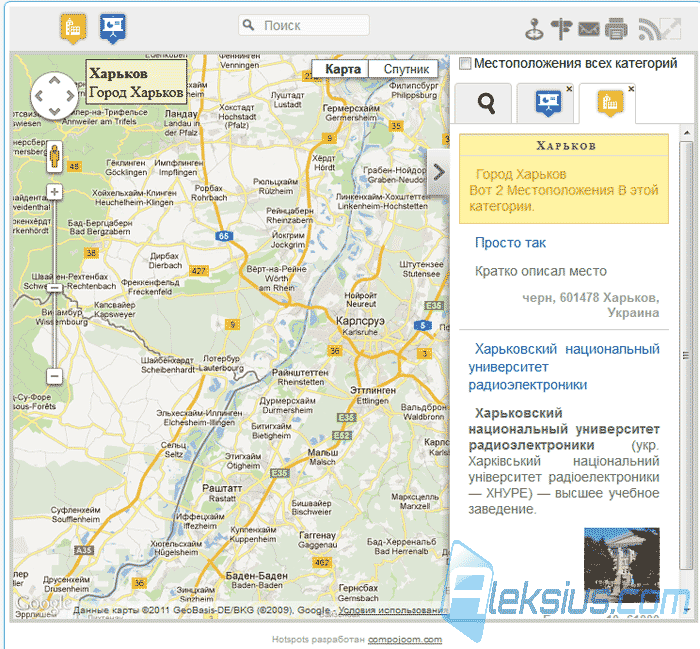The image size is (700, 649).
Task: Open directions signpost icon
Action: pyautogui.click(x=561, y=29)
